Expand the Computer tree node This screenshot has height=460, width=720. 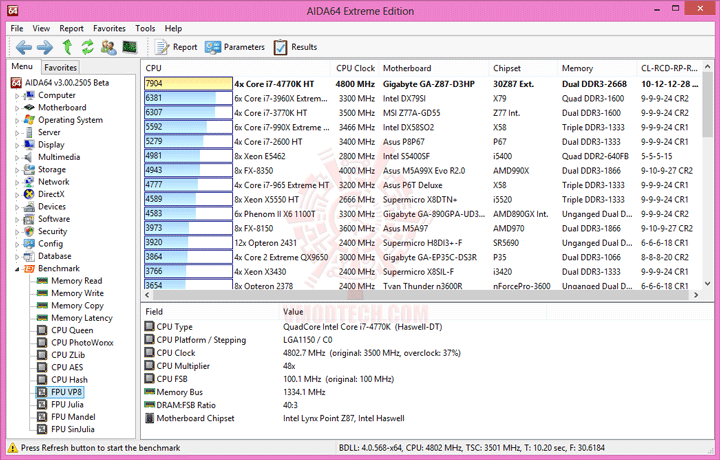(x=17, y=96)
